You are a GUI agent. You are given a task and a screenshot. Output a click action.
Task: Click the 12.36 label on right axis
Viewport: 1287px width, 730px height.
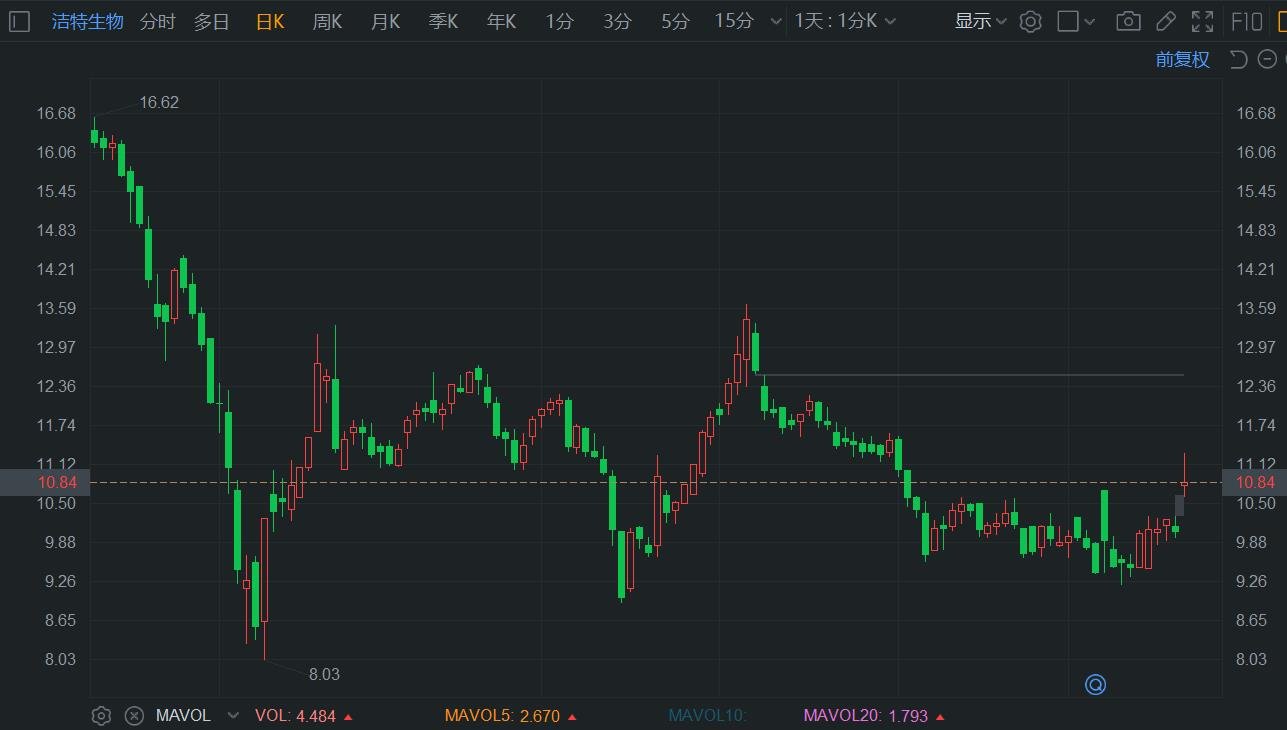pyautogui.click(x=1256, y=386)
